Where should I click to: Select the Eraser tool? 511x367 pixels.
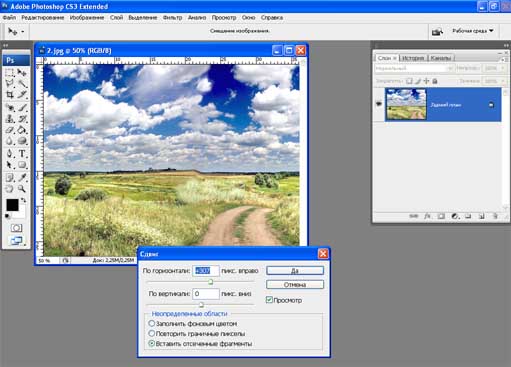click(x=10, y=130)
